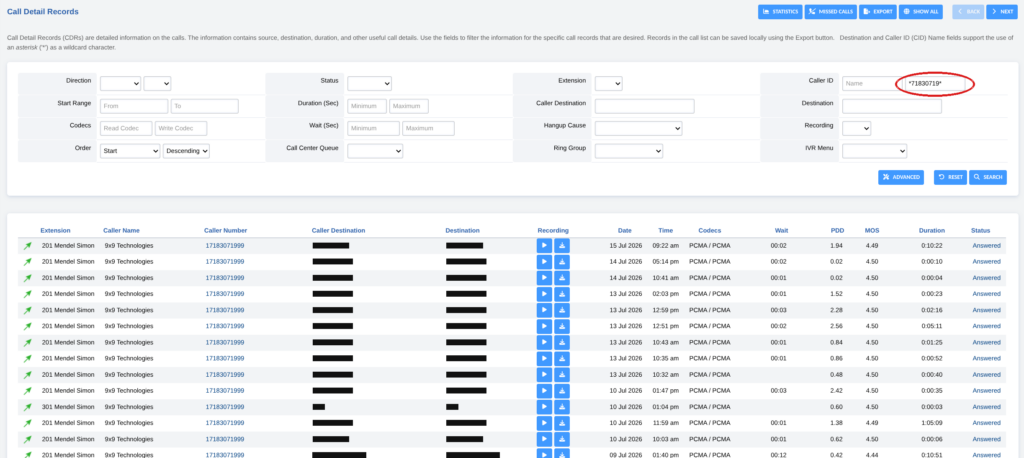
Task: Play recording for the 13 Jul 12:51 pm call
Action: point(544,326)
